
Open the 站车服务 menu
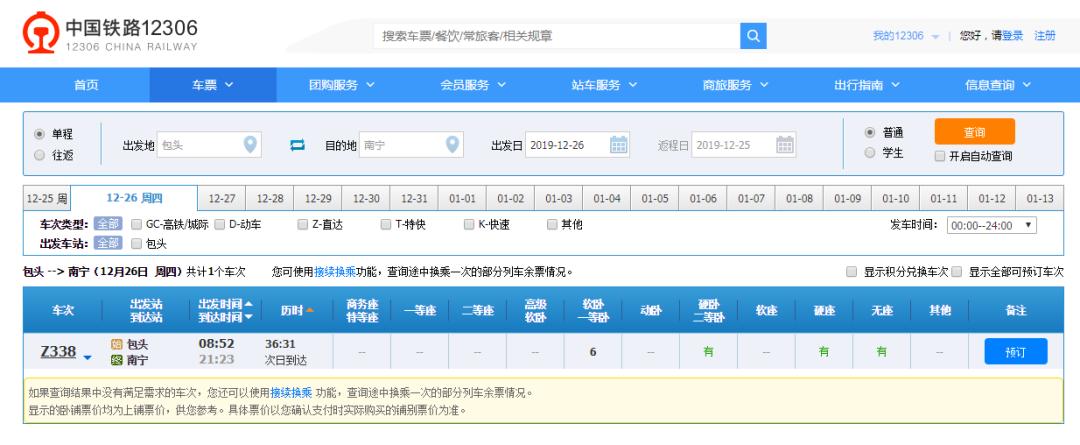point(605,85)
